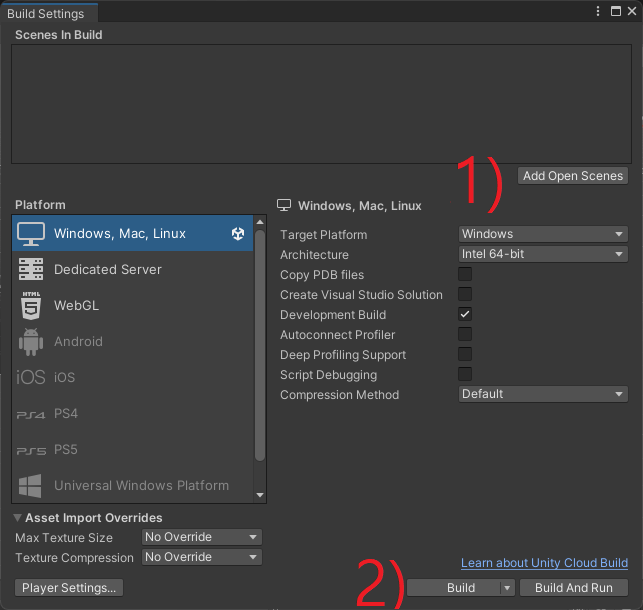Uncheck the Development Build checkbox
Image resolution: width=643 pixels, height=610 pixels.
point(465,314)
